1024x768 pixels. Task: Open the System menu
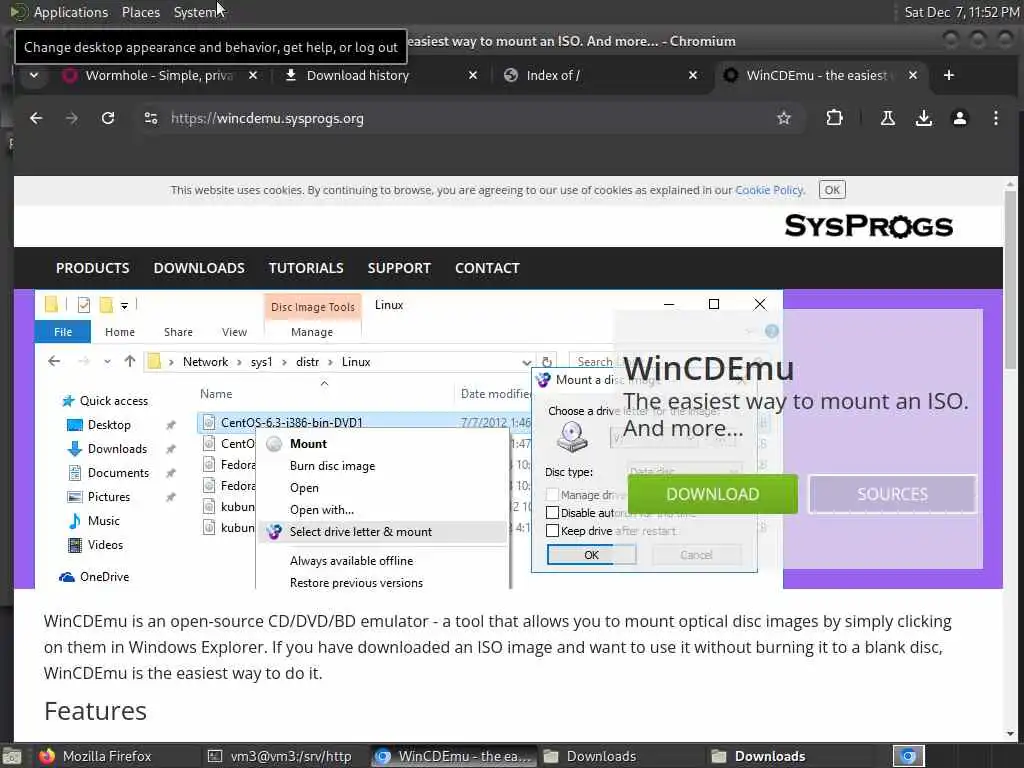(x=195, y=12)
